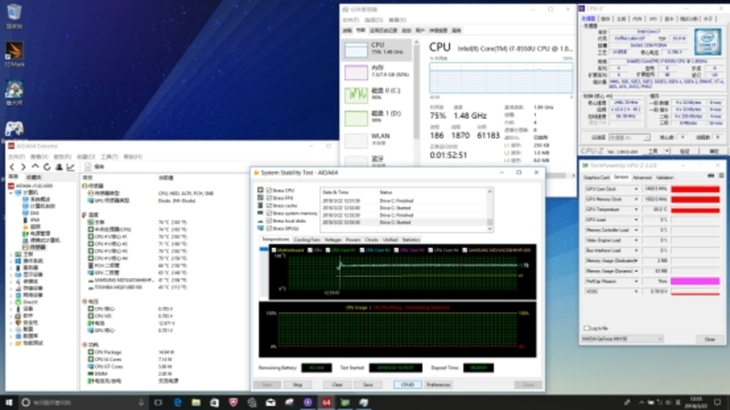Click the Stop button in stability test
The height and width of the screenshot is (410, 730).
298,384
